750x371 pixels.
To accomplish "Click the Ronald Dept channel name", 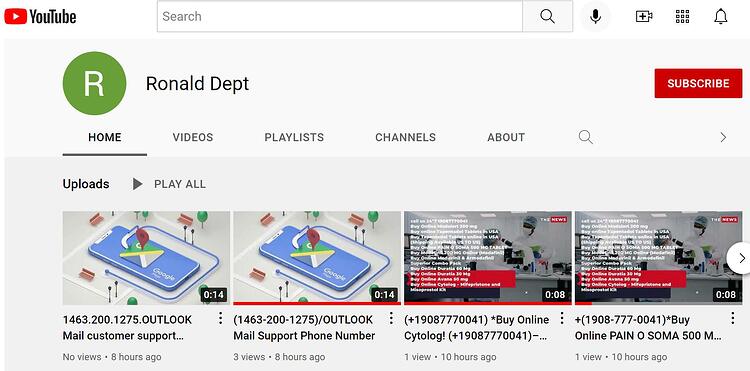I will click(x=197, y=83).
